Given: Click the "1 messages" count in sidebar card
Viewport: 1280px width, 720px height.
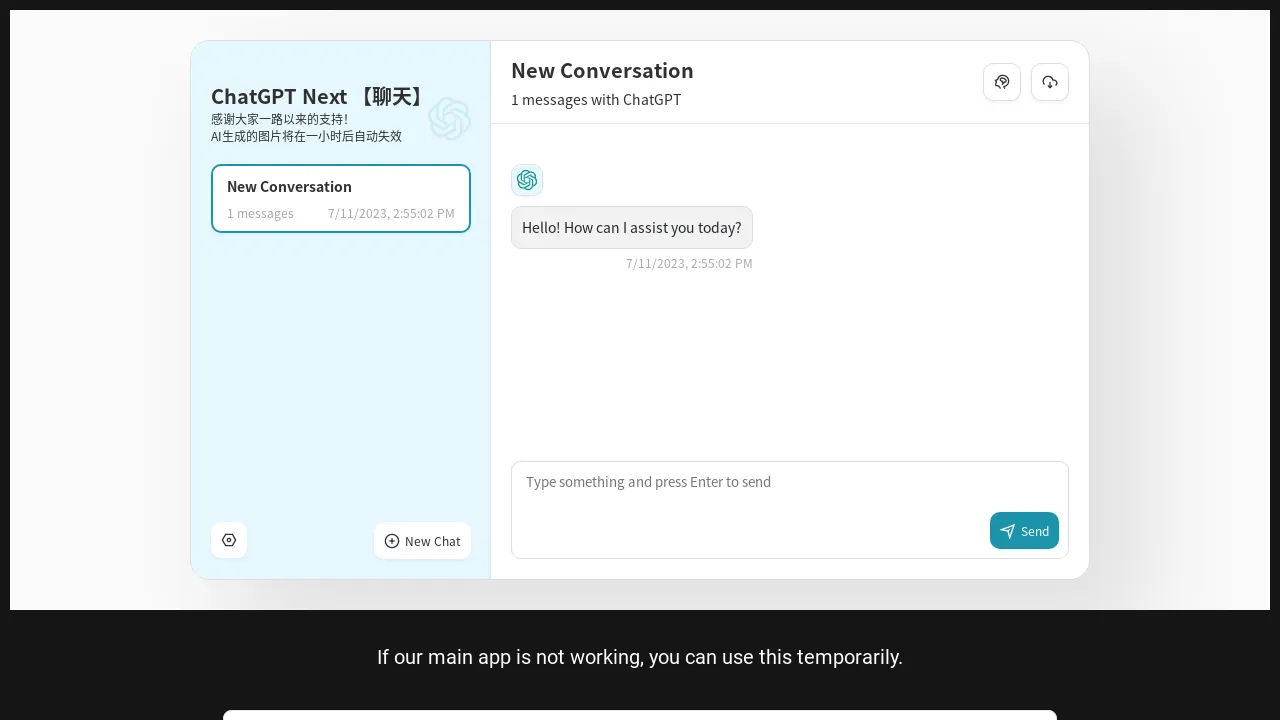Looking at the screenshot, I should tap(260, 214).
